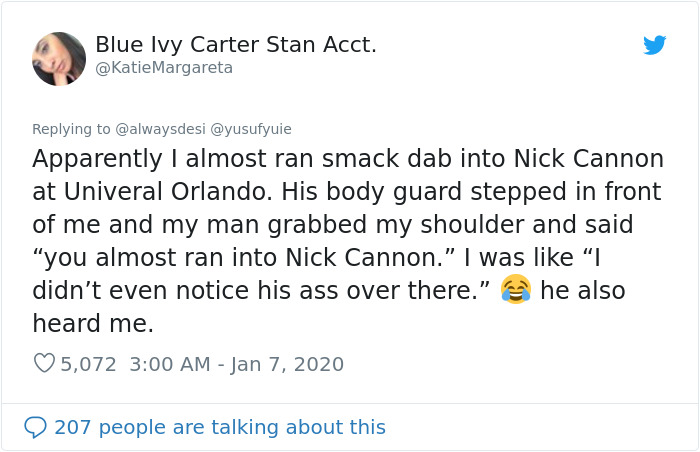
Task: Click the laughing-crying emoji in the tweet
Action: coord(516,290)
